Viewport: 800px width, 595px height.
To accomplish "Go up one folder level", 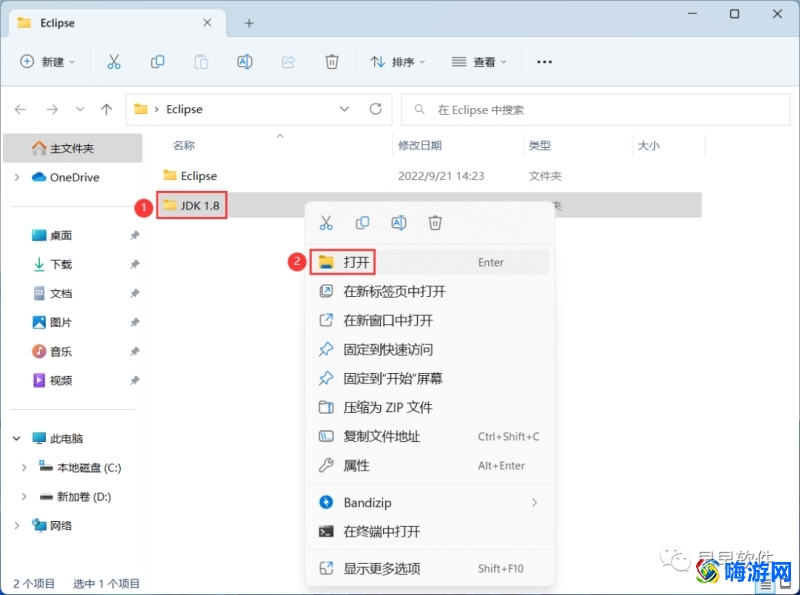I will 106,109.
